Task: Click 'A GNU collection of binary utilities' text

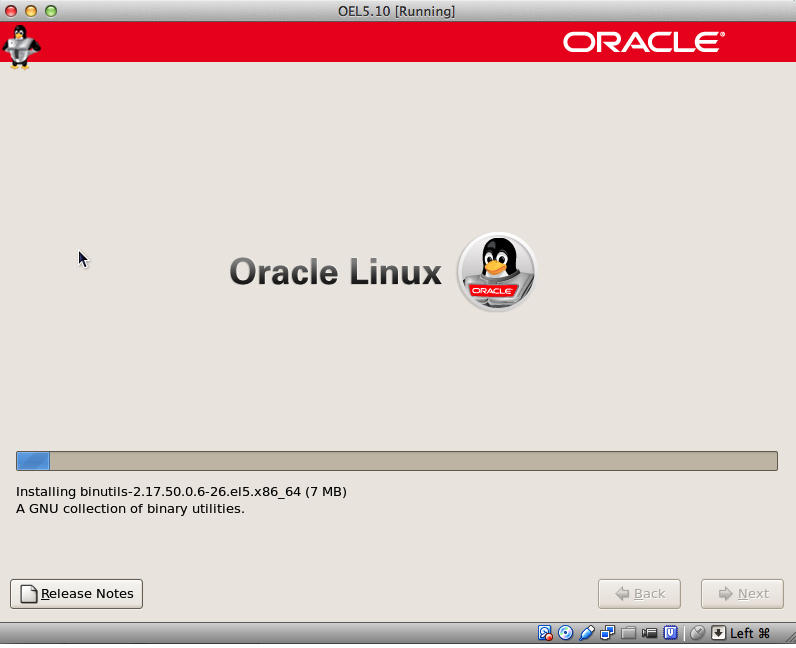Action: click(130, 509)
